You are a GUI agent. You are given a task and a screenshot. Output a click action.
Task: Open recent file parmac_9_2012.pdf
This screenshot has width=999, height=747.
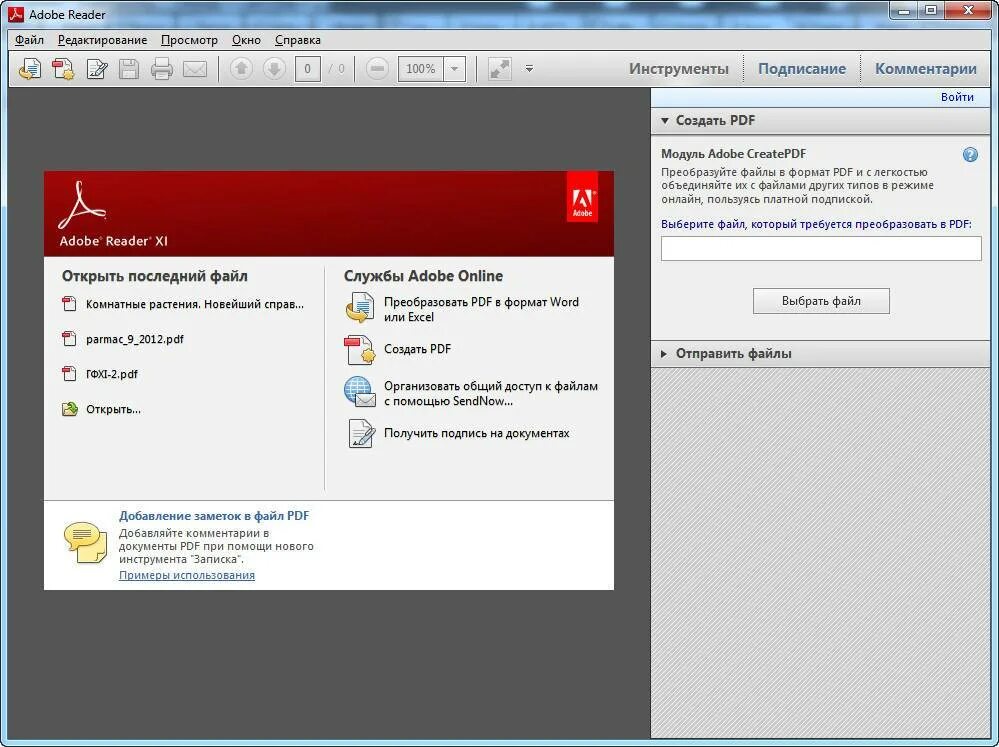(134, 339)
